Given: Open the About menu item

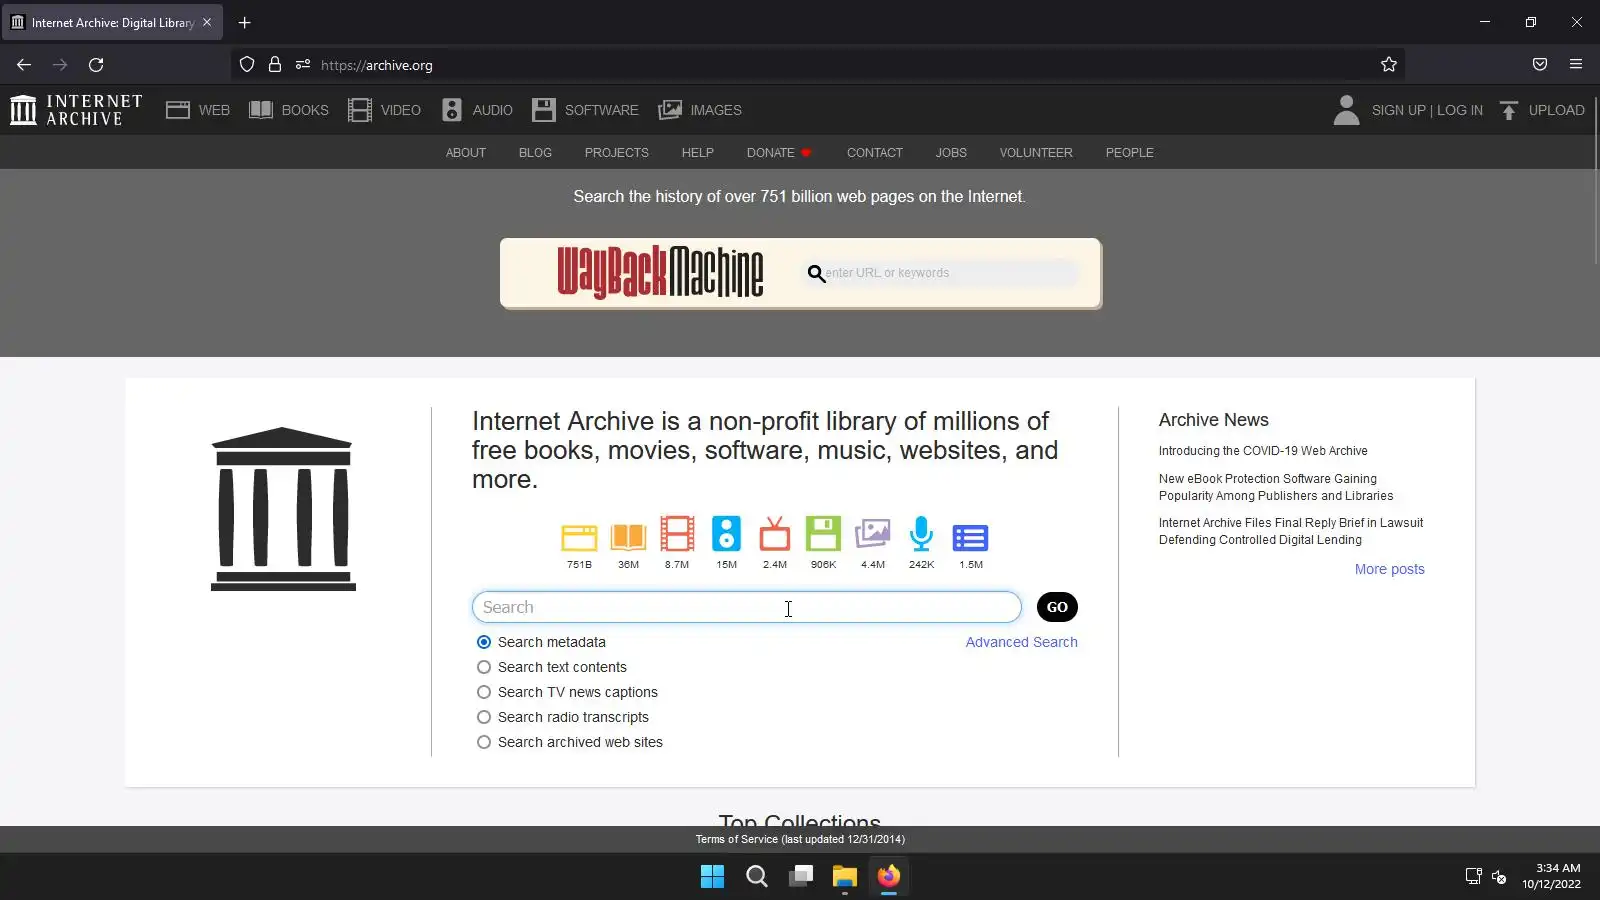Looking at the screenshot, I should click(x=466, y=153).
